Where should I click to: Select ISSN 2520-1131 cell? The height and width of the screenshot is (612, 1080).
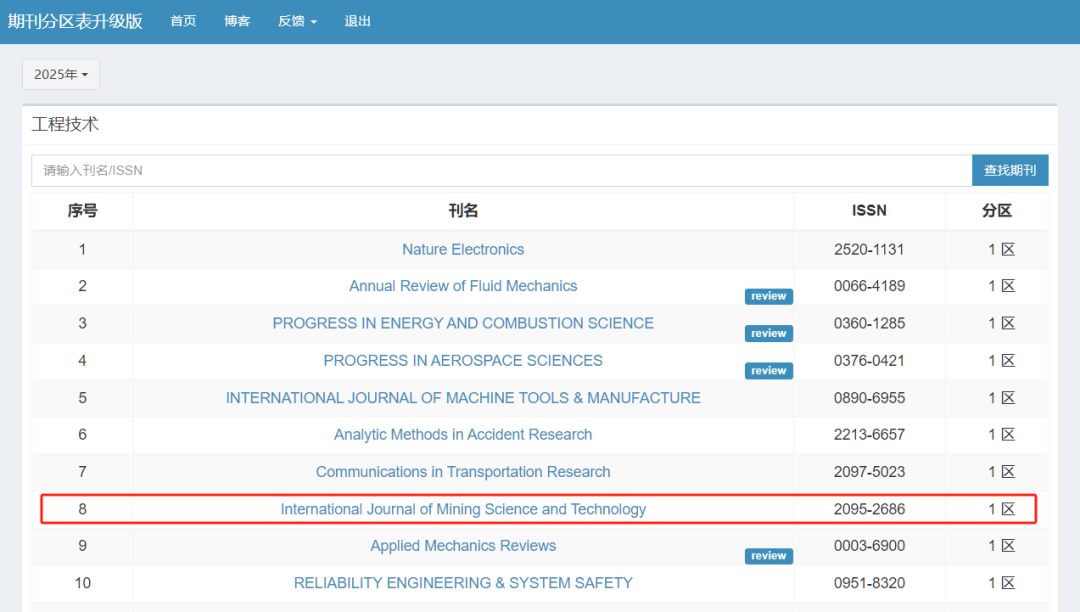pyautogui.click(x=869, y=249)
